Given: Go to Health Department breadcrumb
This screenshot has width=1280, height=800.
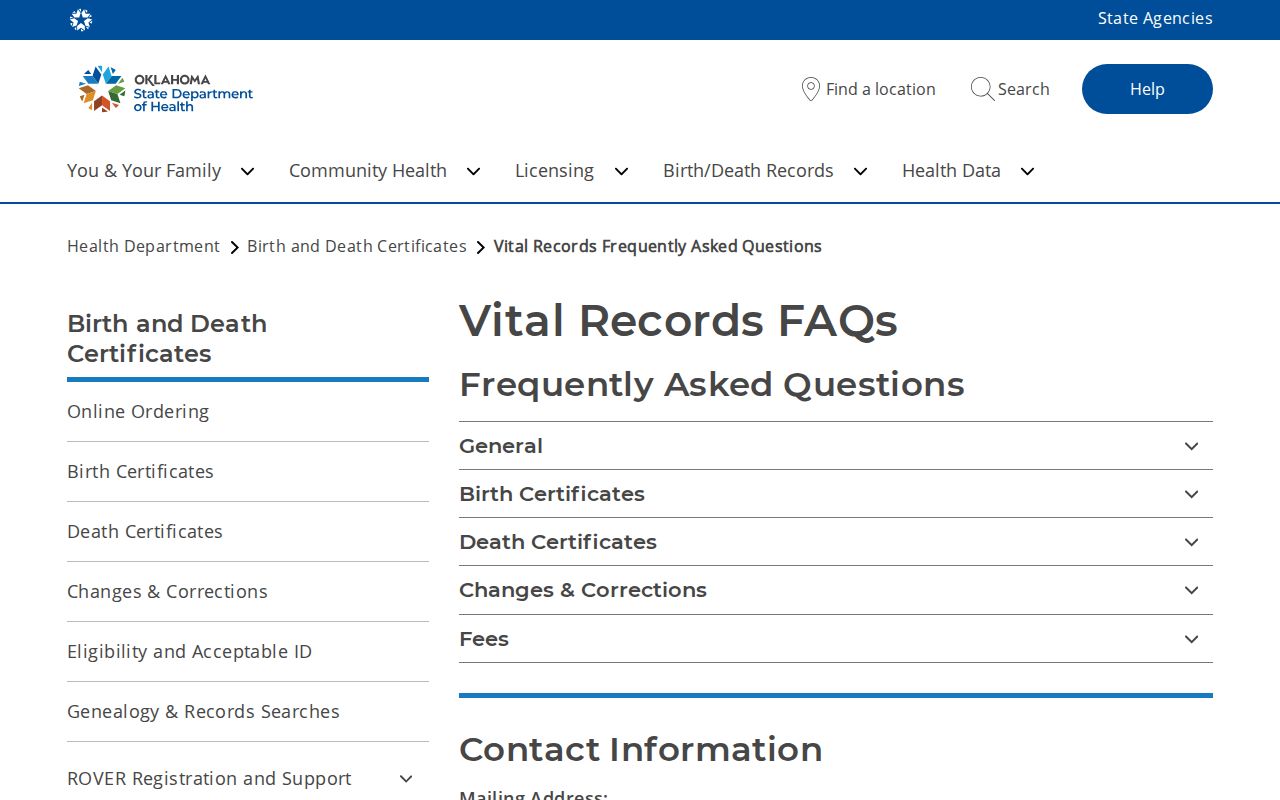Looking at the screenshot, I should 143,246.
